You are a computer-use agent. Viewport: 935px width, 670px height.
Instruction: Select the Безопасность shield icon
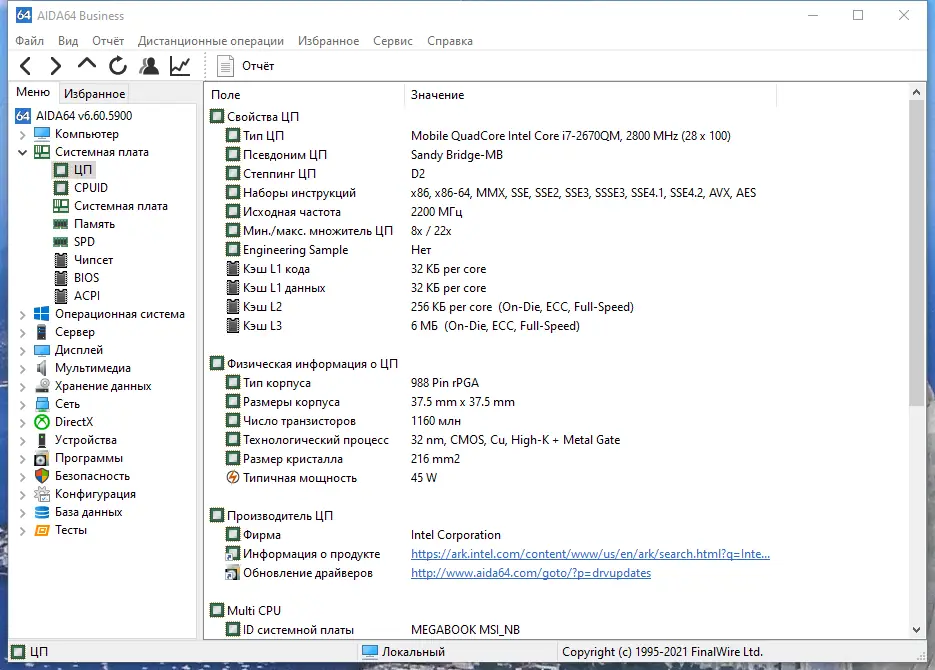[42, 476]
